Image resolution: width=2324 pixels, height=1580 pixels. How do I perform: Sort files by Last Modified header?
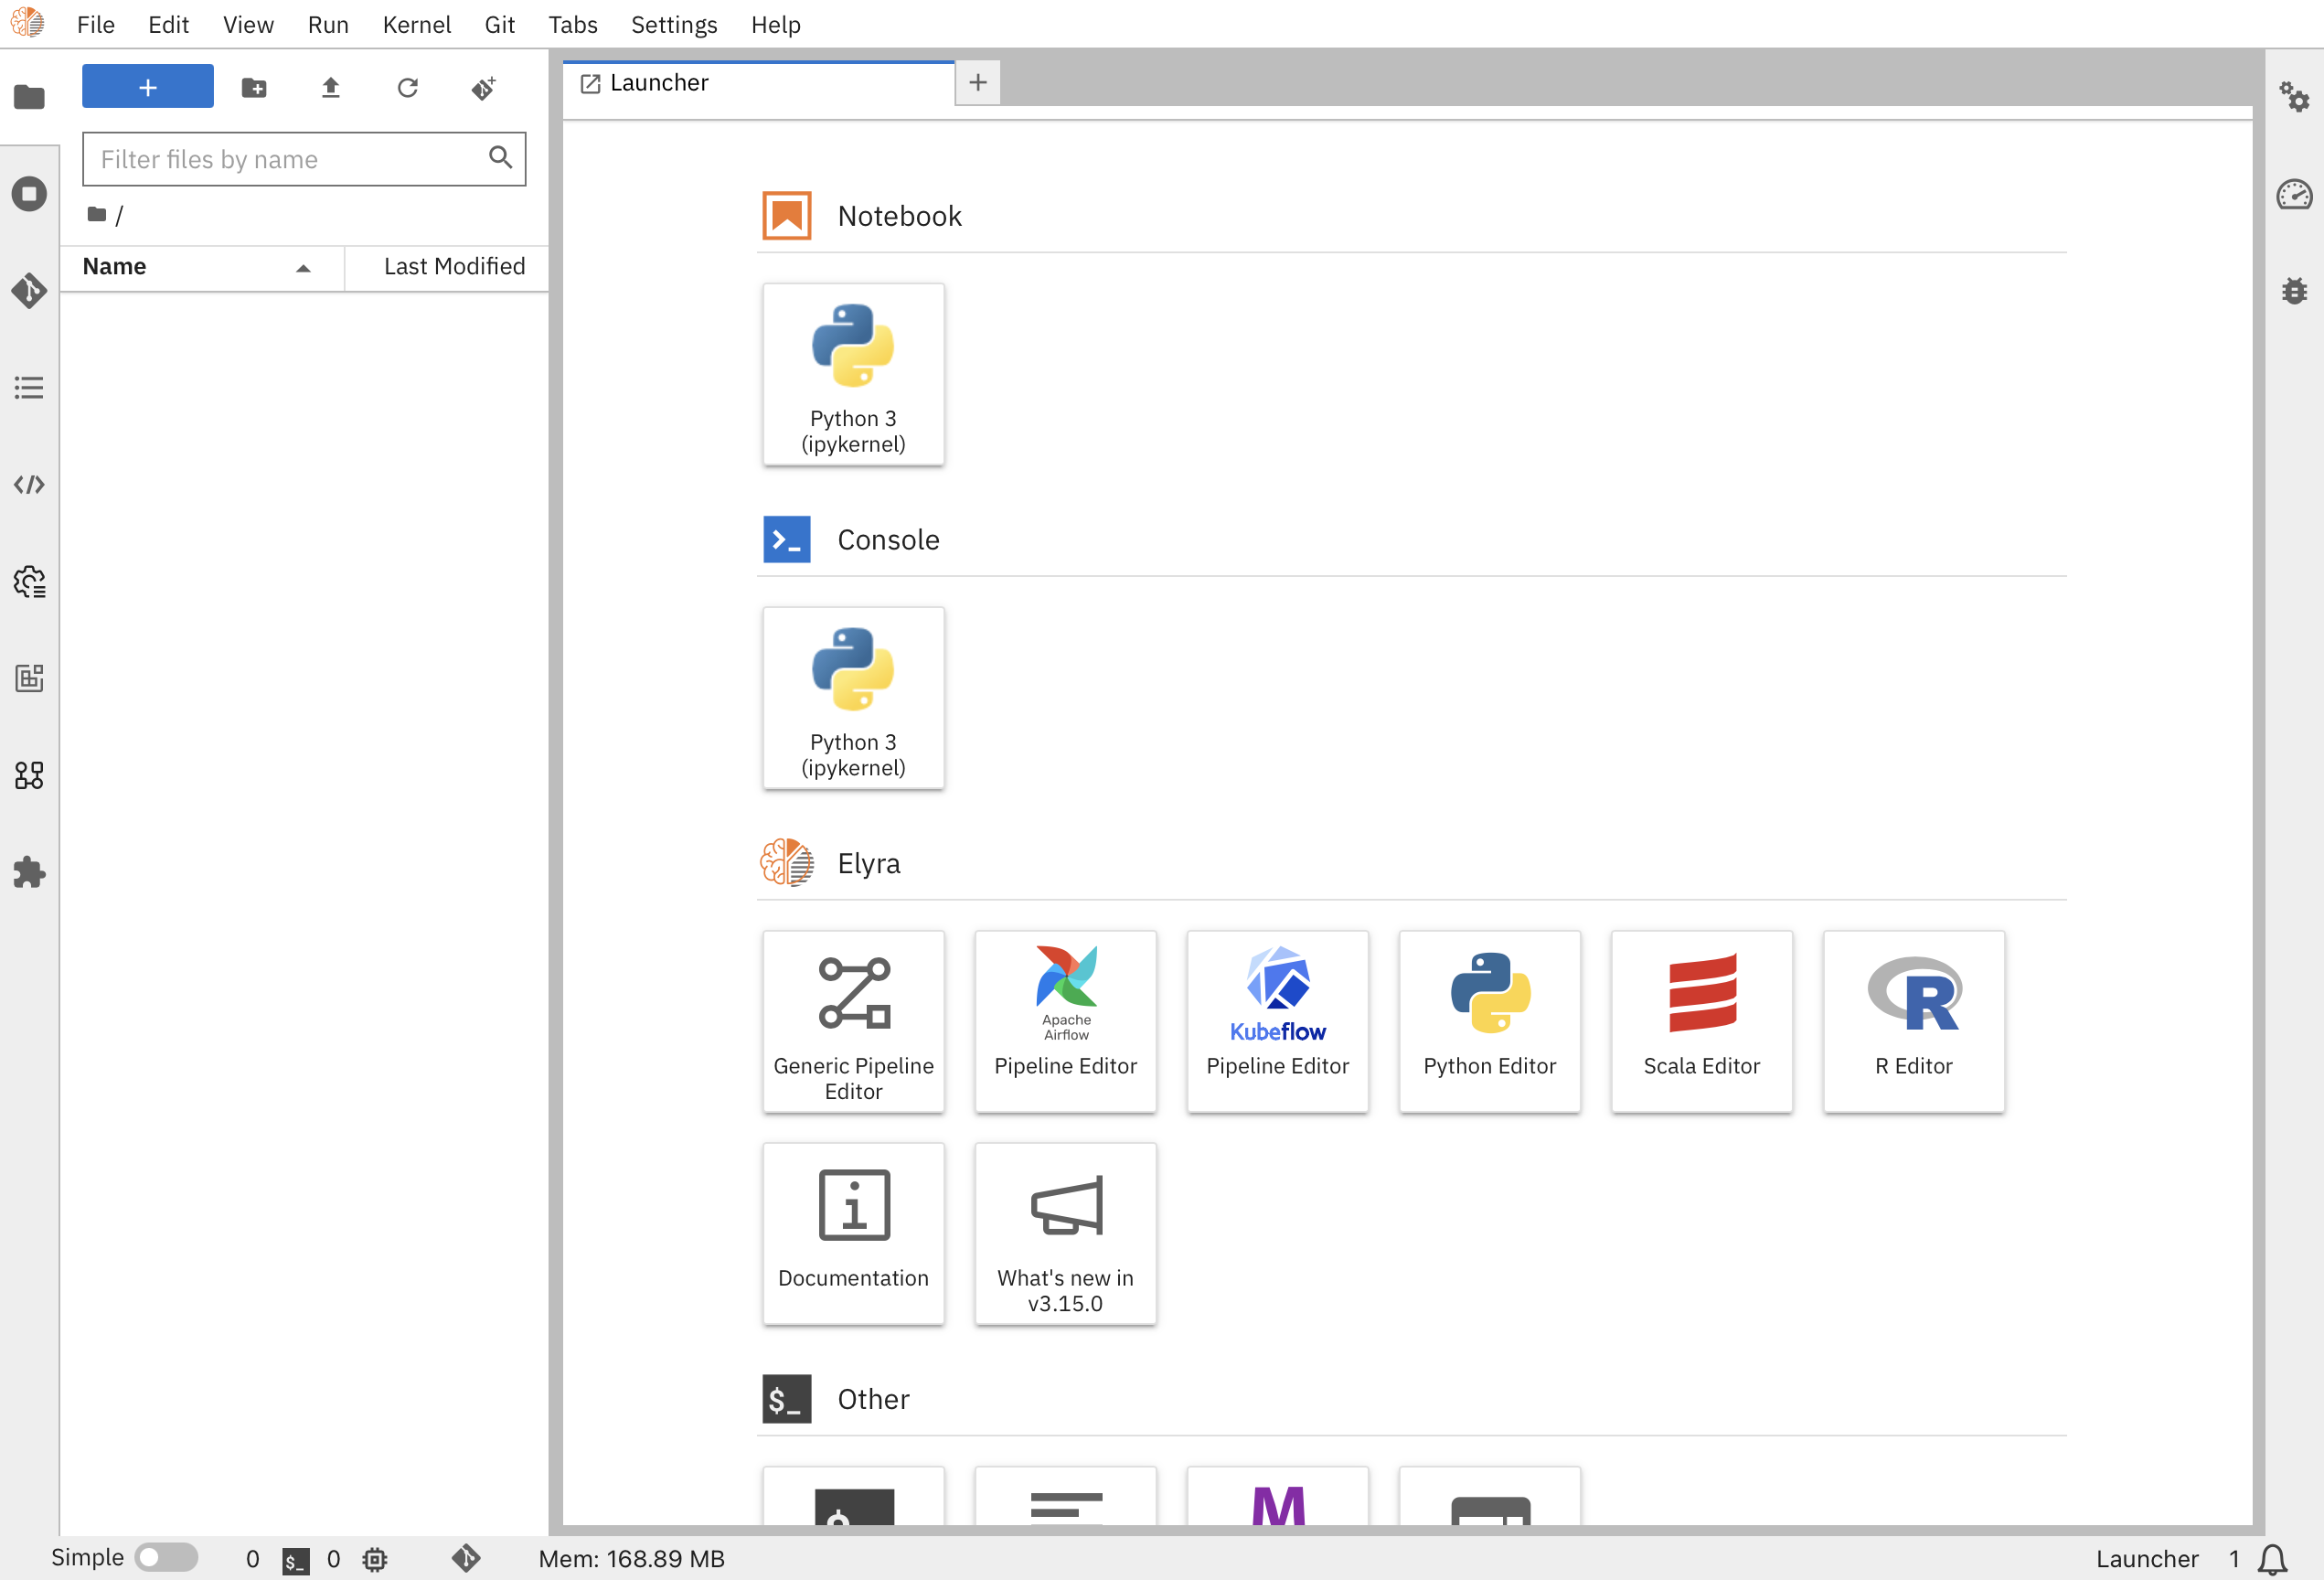453,267
